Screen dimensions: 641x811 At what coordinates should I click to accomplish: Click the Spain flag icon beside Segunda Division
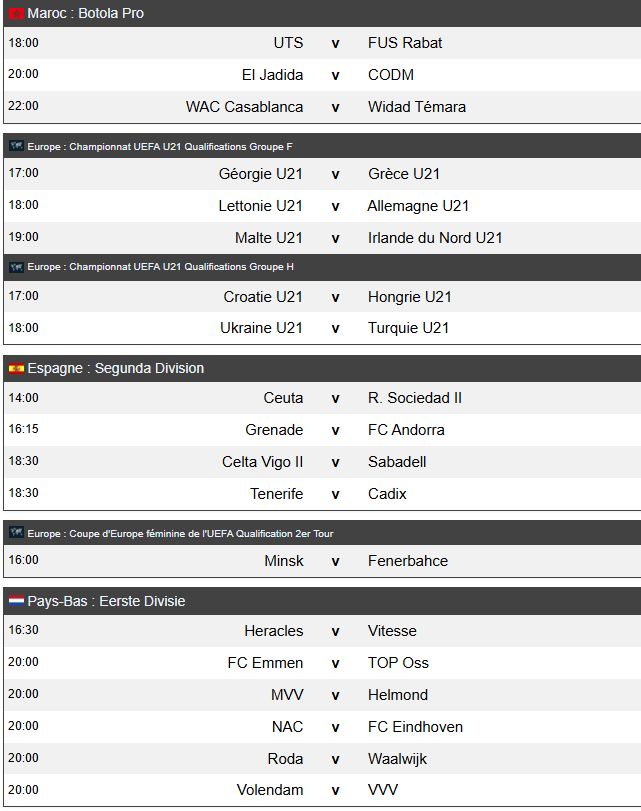(x=17, y=368)
